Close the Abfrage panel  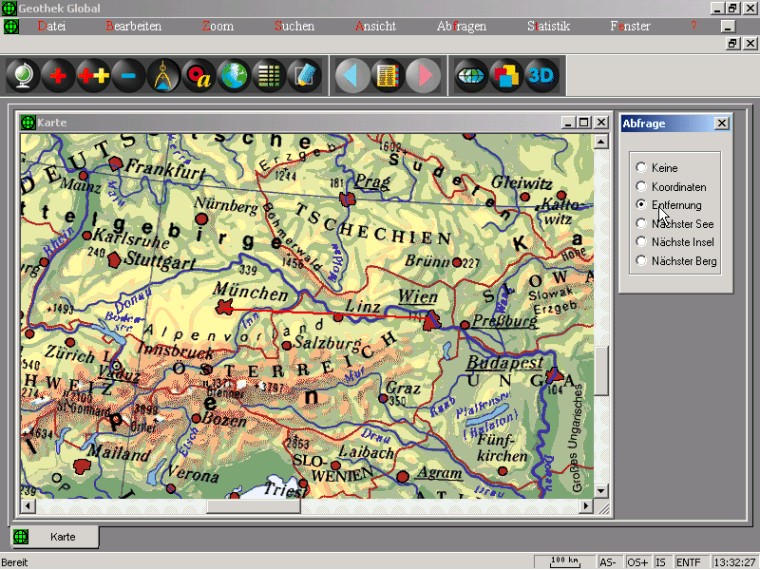pos(722,123)
